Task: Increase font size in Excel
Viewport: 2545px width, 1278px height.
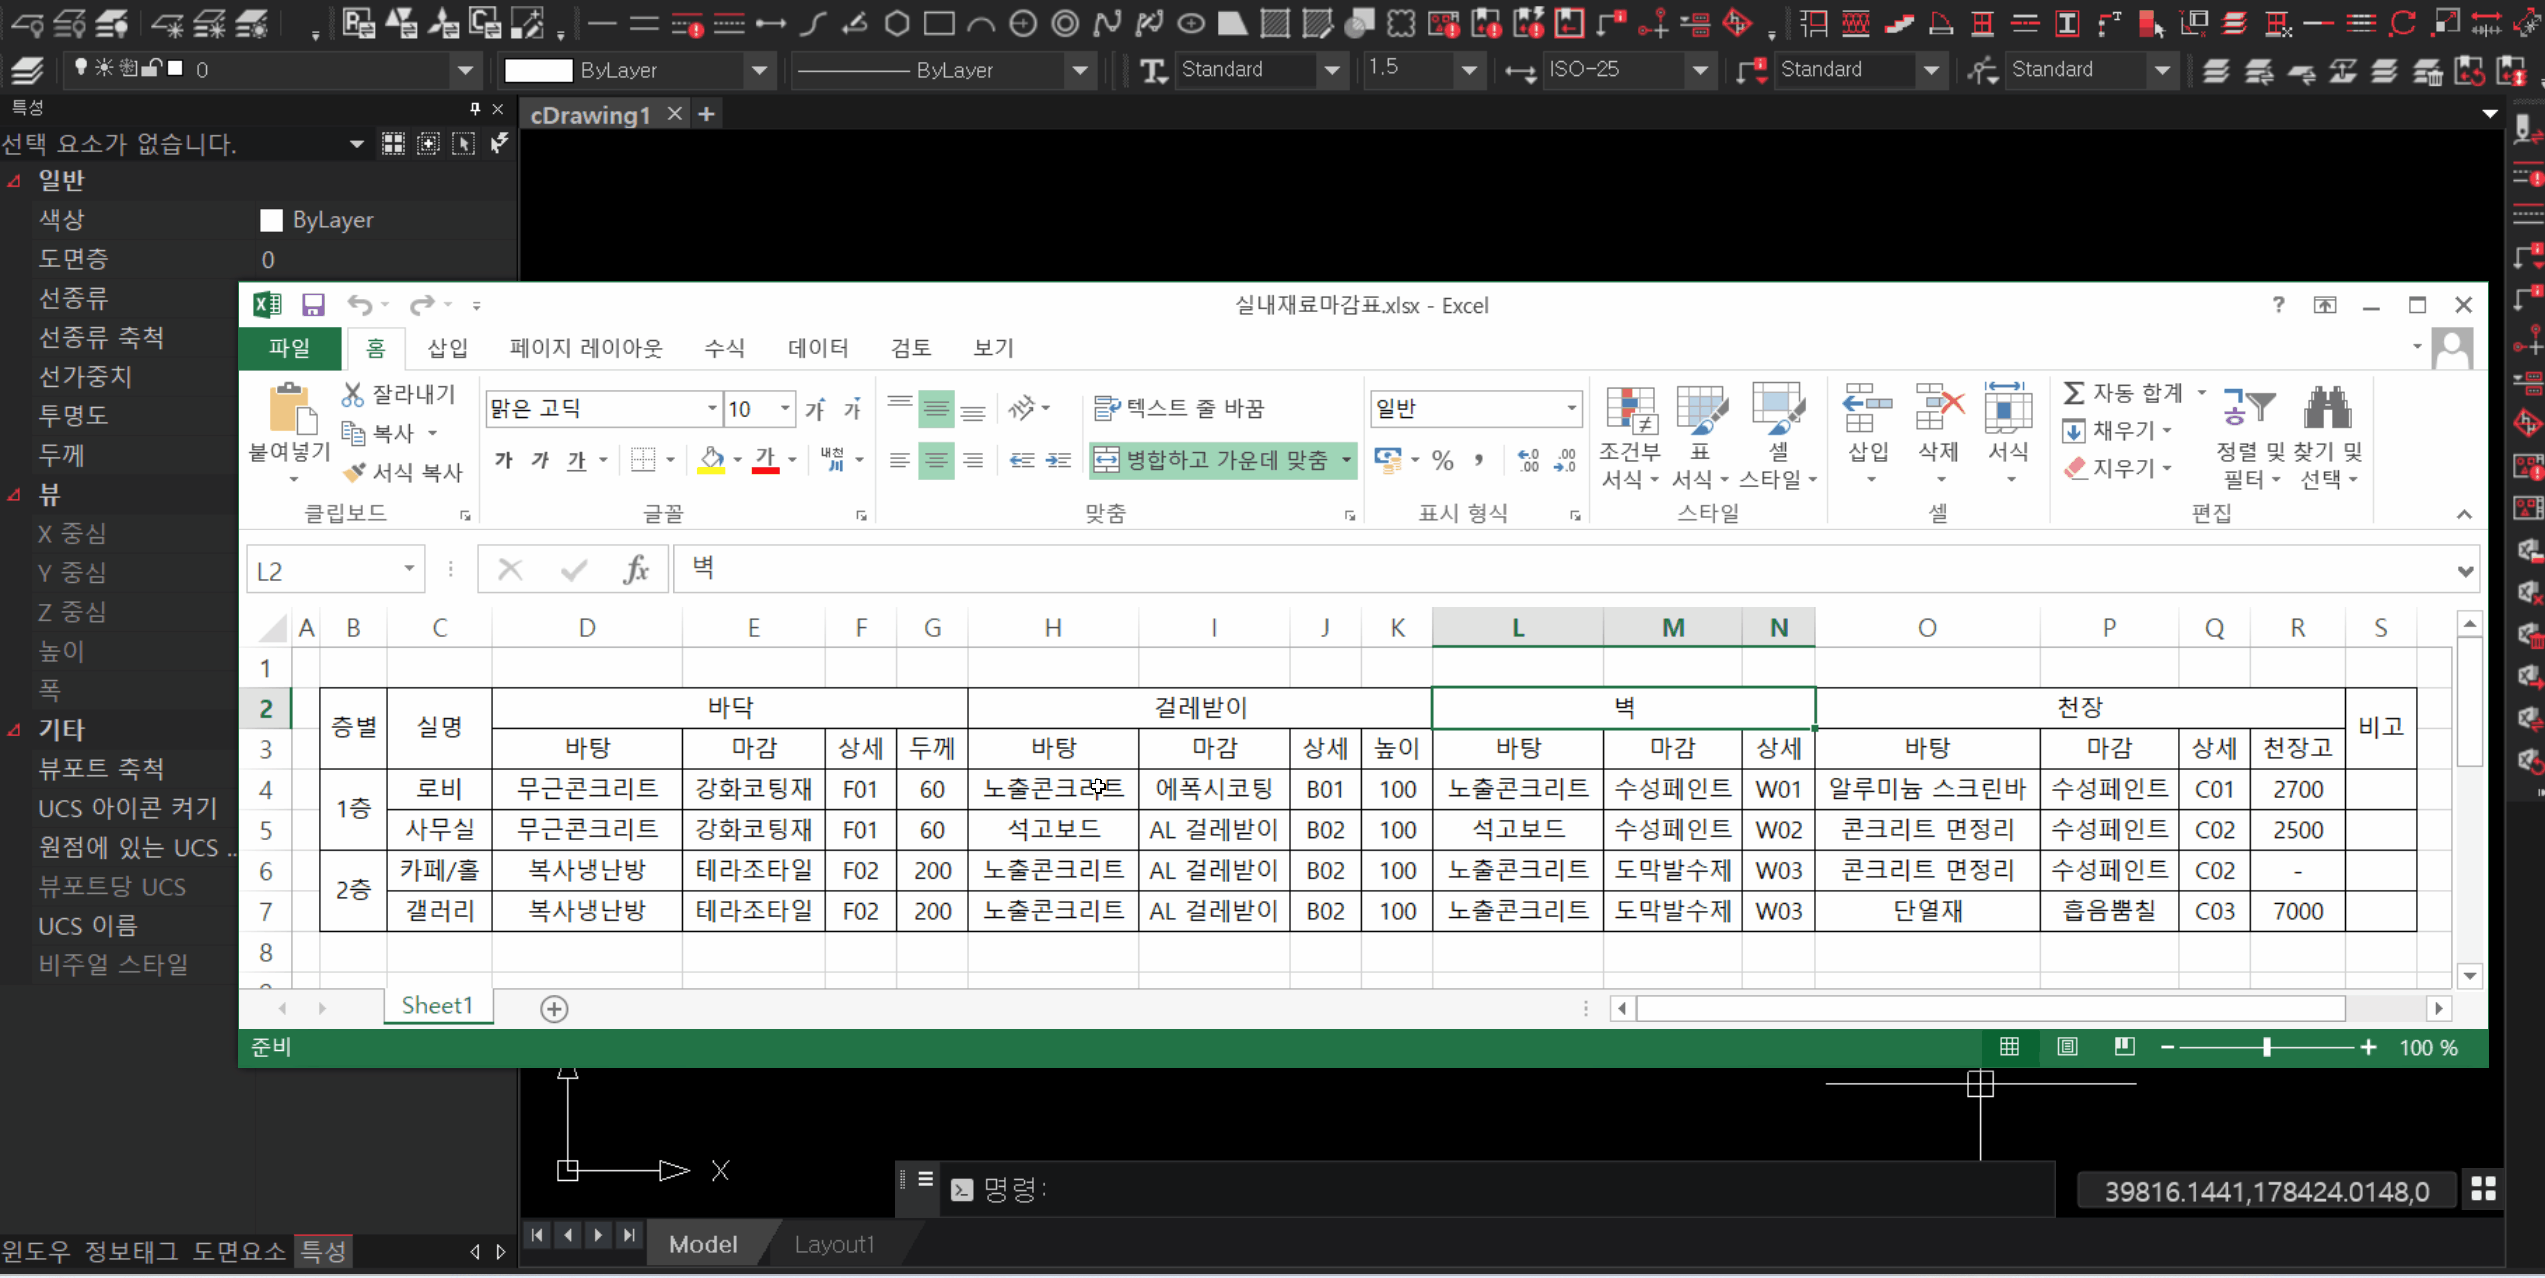Action: point(816,408)
